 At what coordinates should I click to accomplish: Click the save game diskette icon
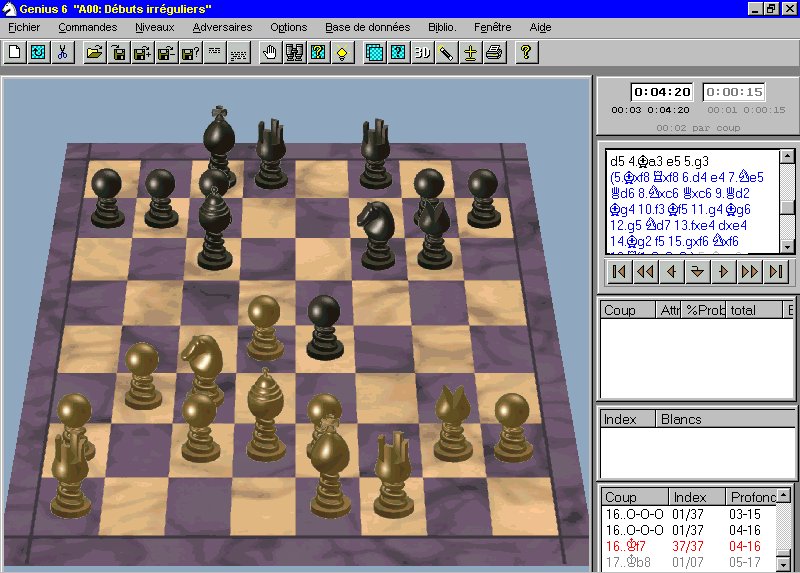pyautogui.click(x=118, y=52)
